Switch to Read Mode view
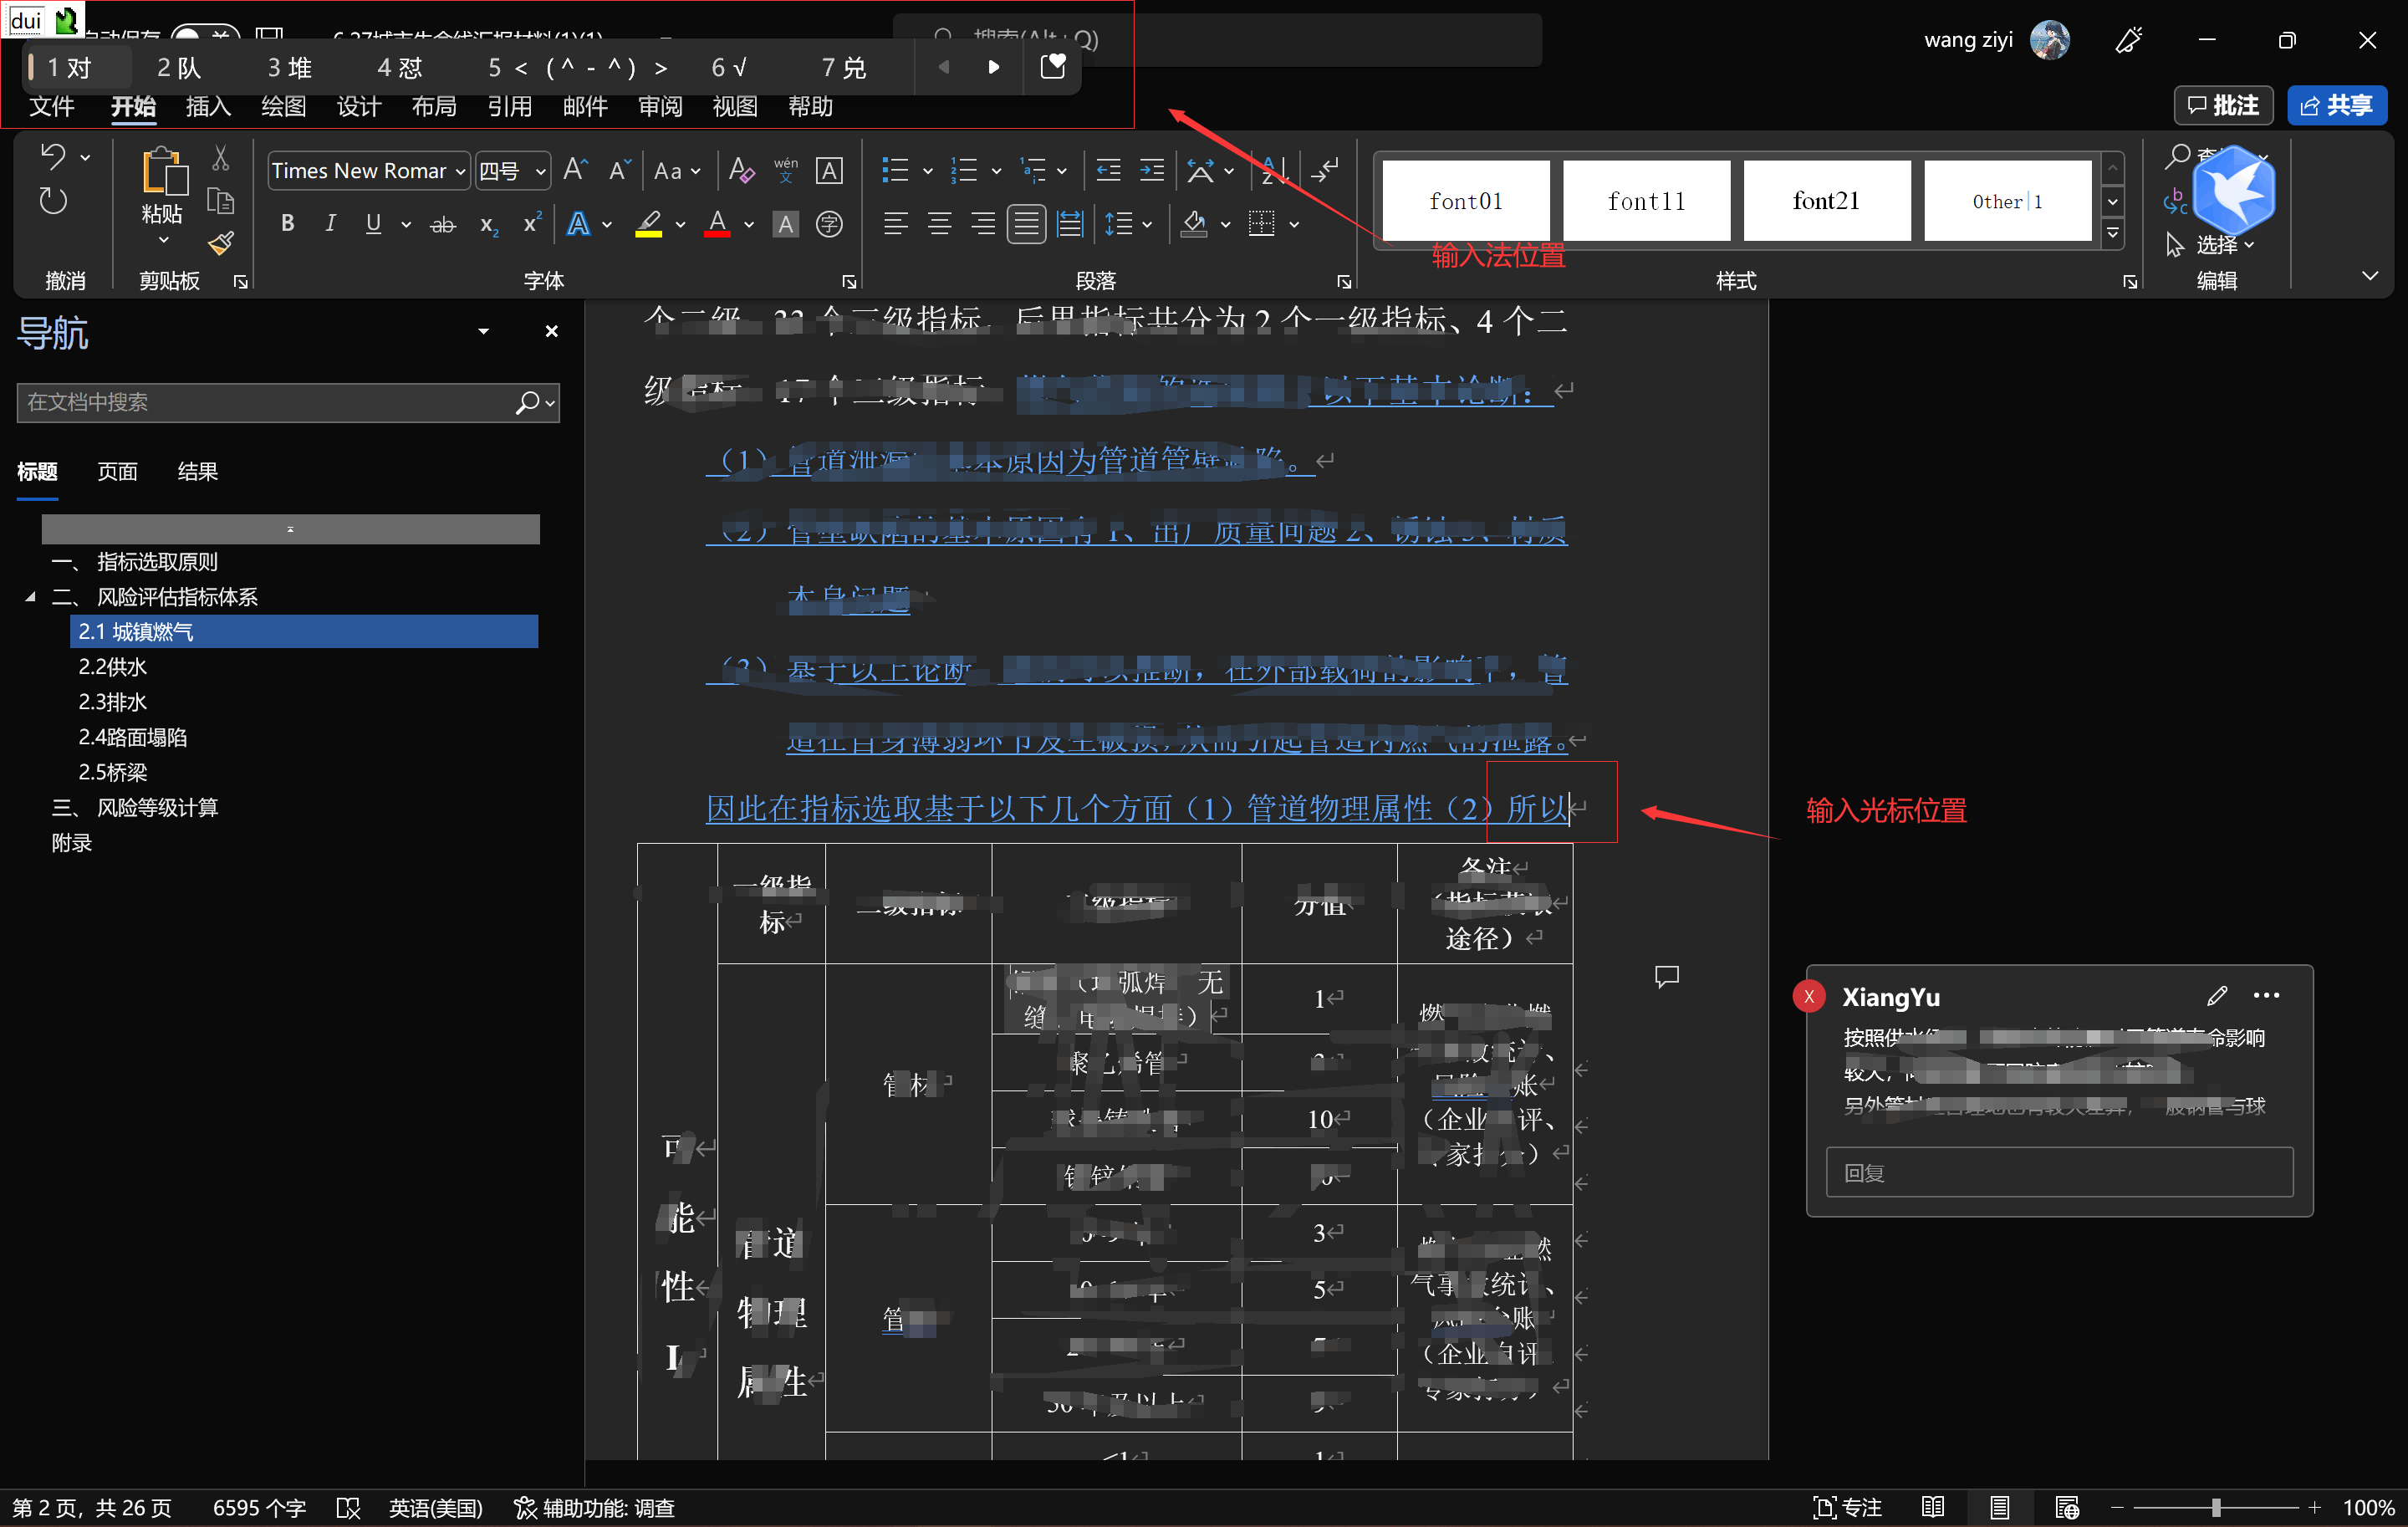Viewport: 2408px width, 1527px height. (x=1933, y=1507)
